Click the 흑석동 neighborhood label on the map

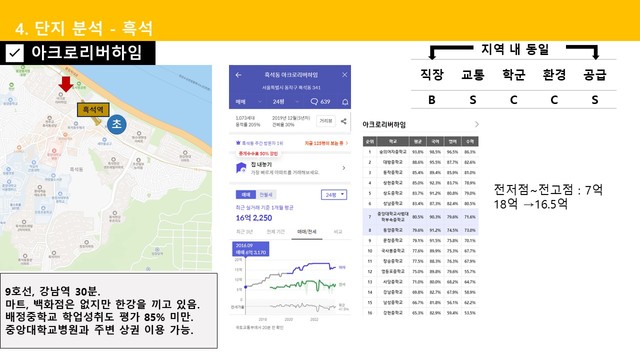click(x=76, y=169)
